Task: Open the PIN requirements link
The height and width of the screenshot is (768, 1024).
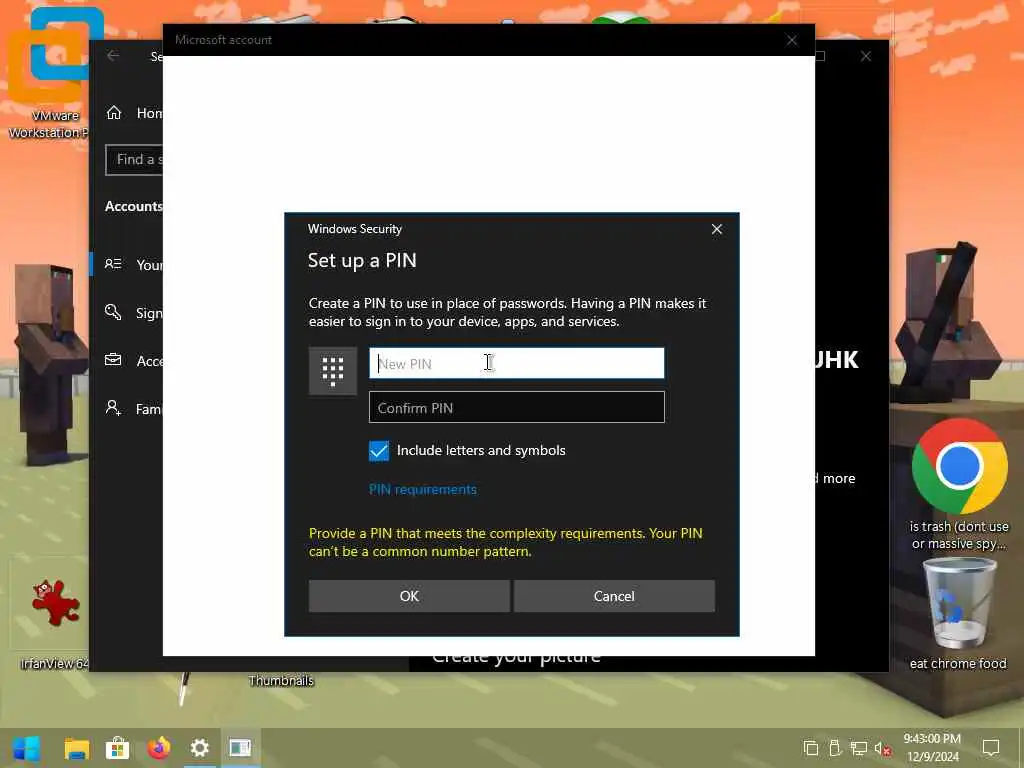Action: tap(423, 489)
